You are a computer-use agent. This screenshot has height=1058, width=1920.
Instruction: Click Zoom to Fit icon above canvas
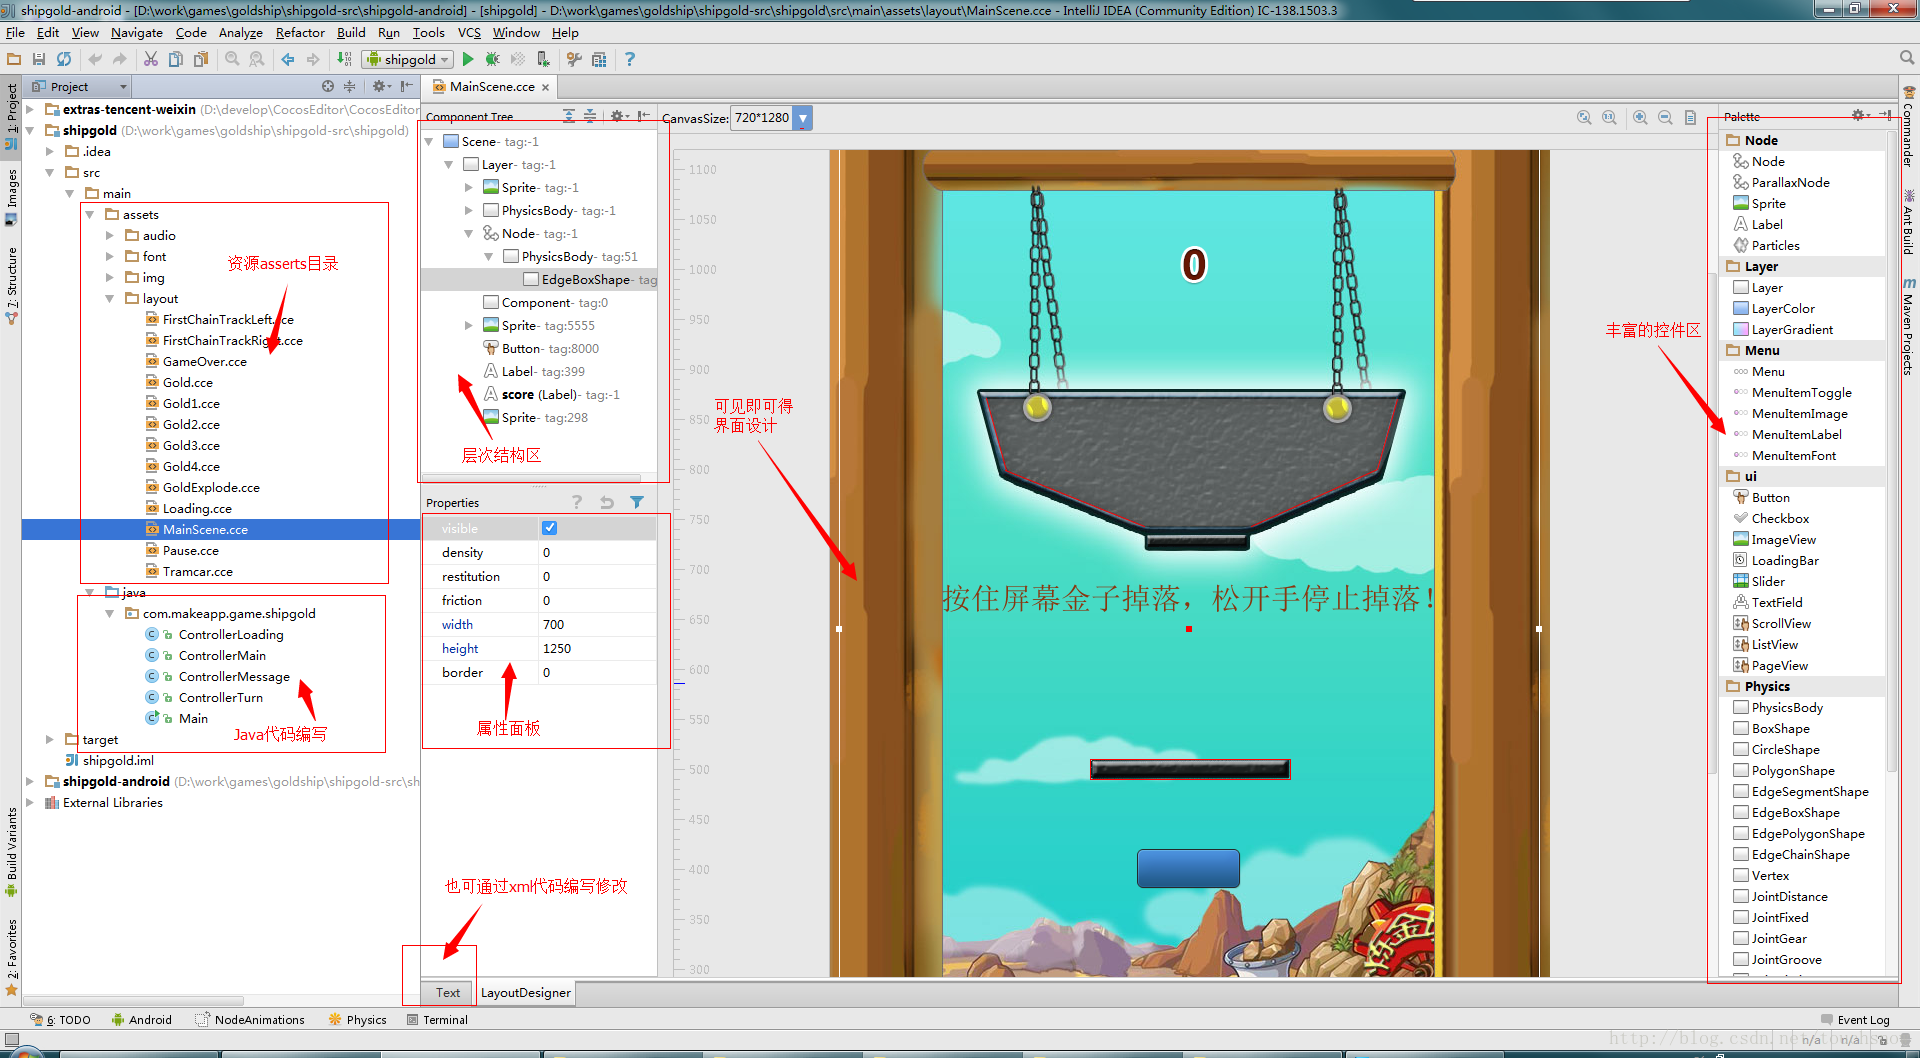(1584, 117)
